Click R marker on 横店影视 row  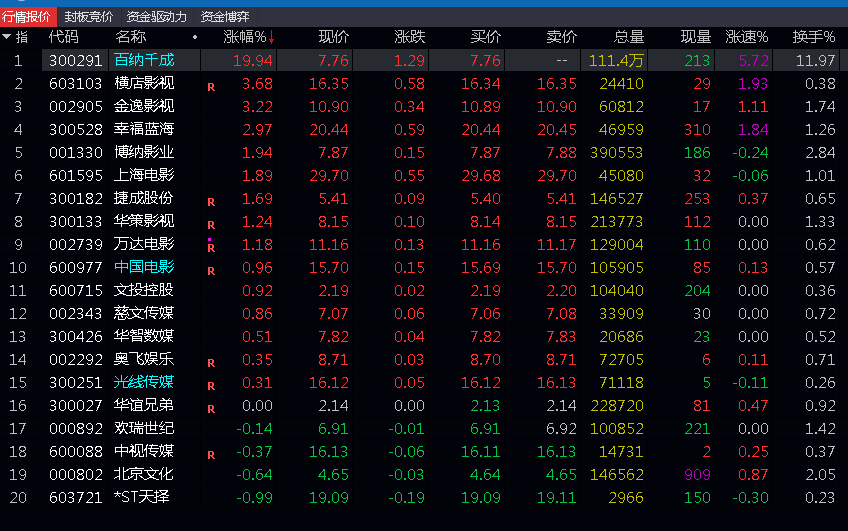pyautogui.click(x=211, y=87)
